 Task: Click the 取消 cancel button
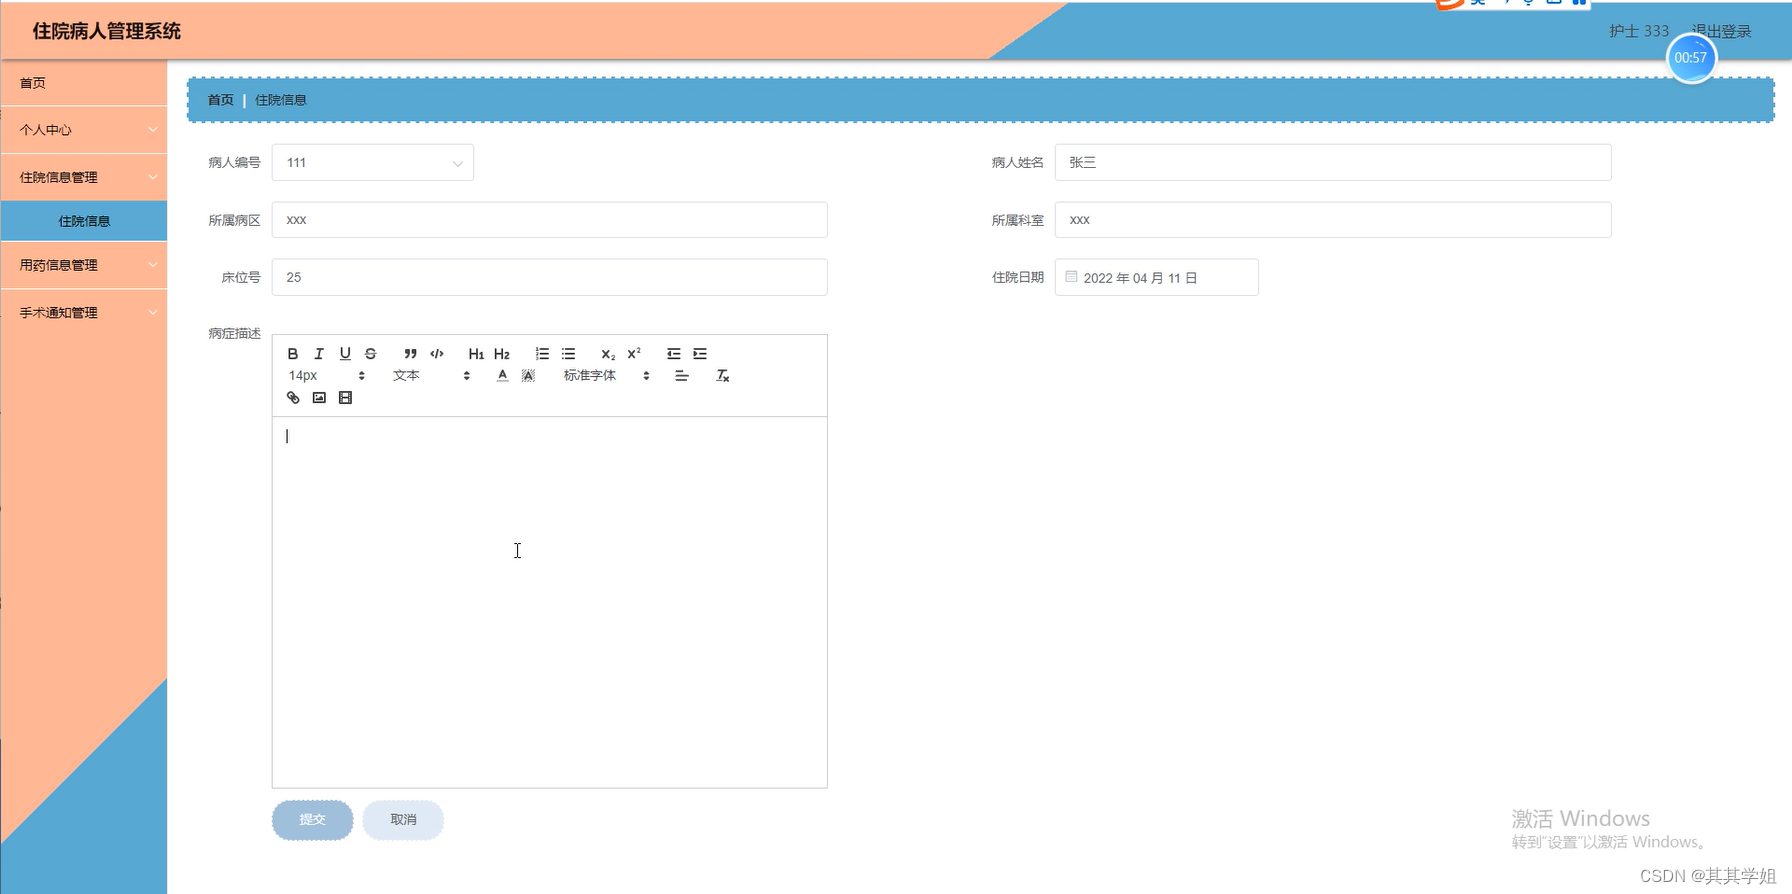click(x=403, y=820)
